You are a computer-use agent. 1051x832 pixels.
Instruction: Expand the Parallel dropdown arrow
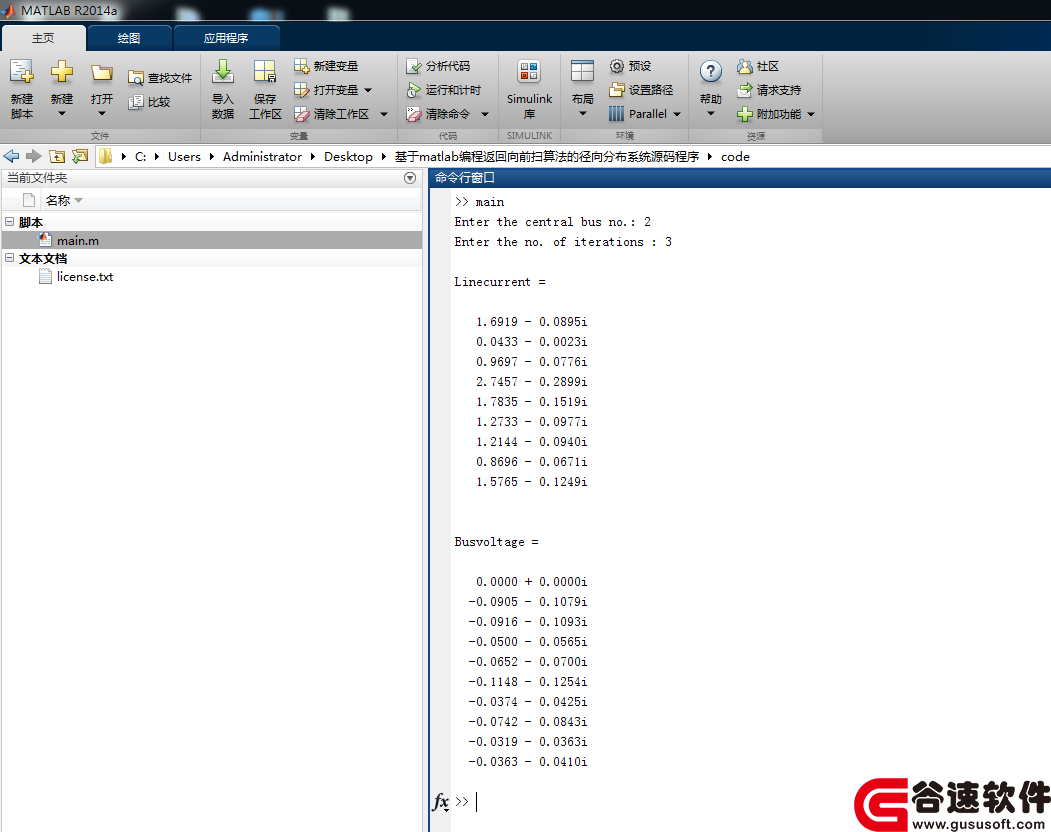click(x=677, y=114)
